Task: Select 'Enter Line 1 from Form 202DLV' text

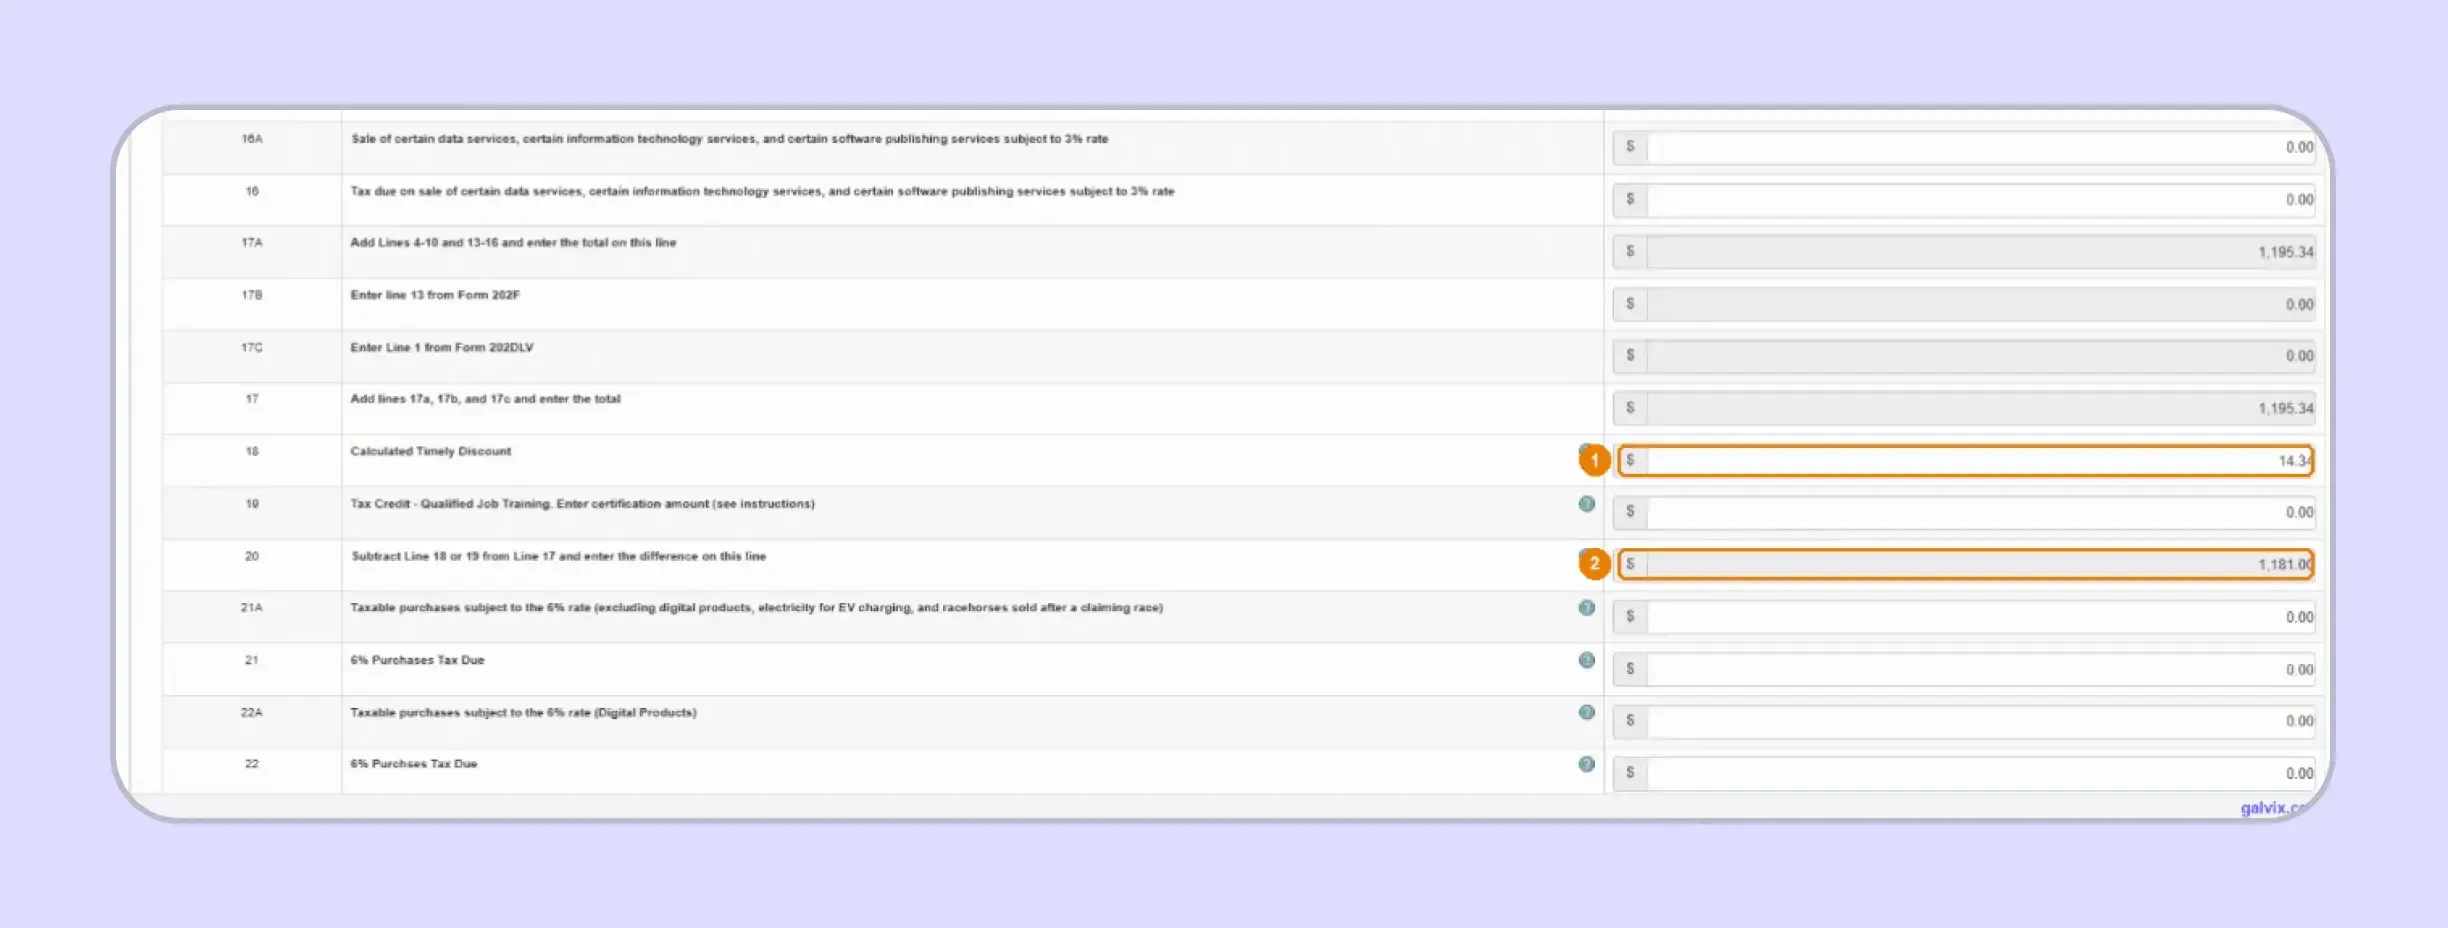Action: coord(441,347)
